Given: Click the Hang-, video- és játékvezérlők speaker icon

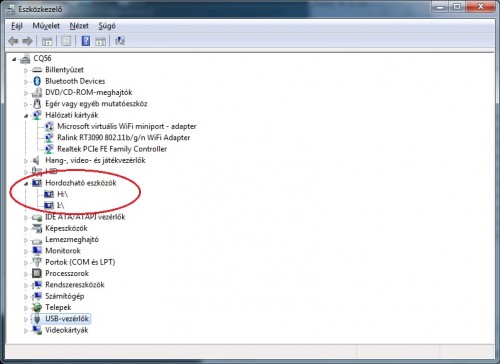Looking at the screenshot, I should pyautogui.click(x=36, y=160).
